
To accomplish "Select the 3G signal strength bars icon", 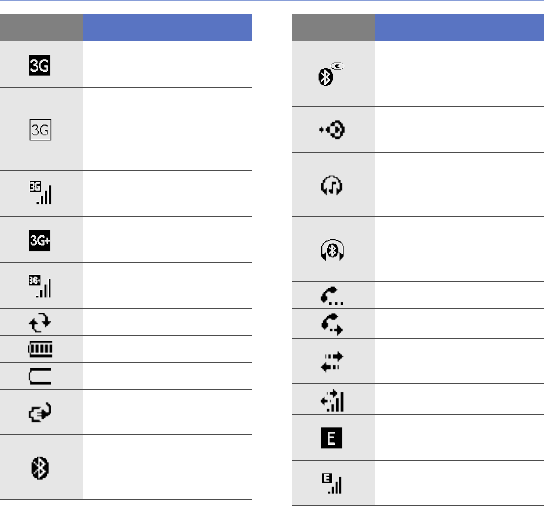I will click(40, 193).
